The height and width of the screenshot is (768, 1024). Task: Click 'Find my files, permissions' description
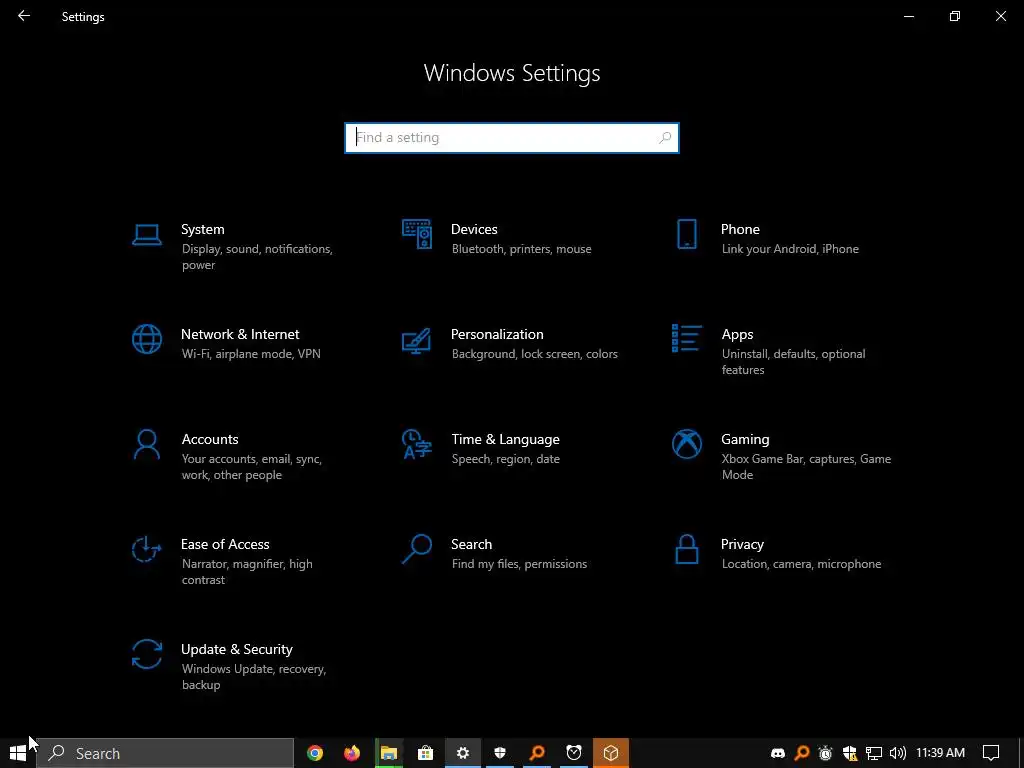tap(519, 564)
